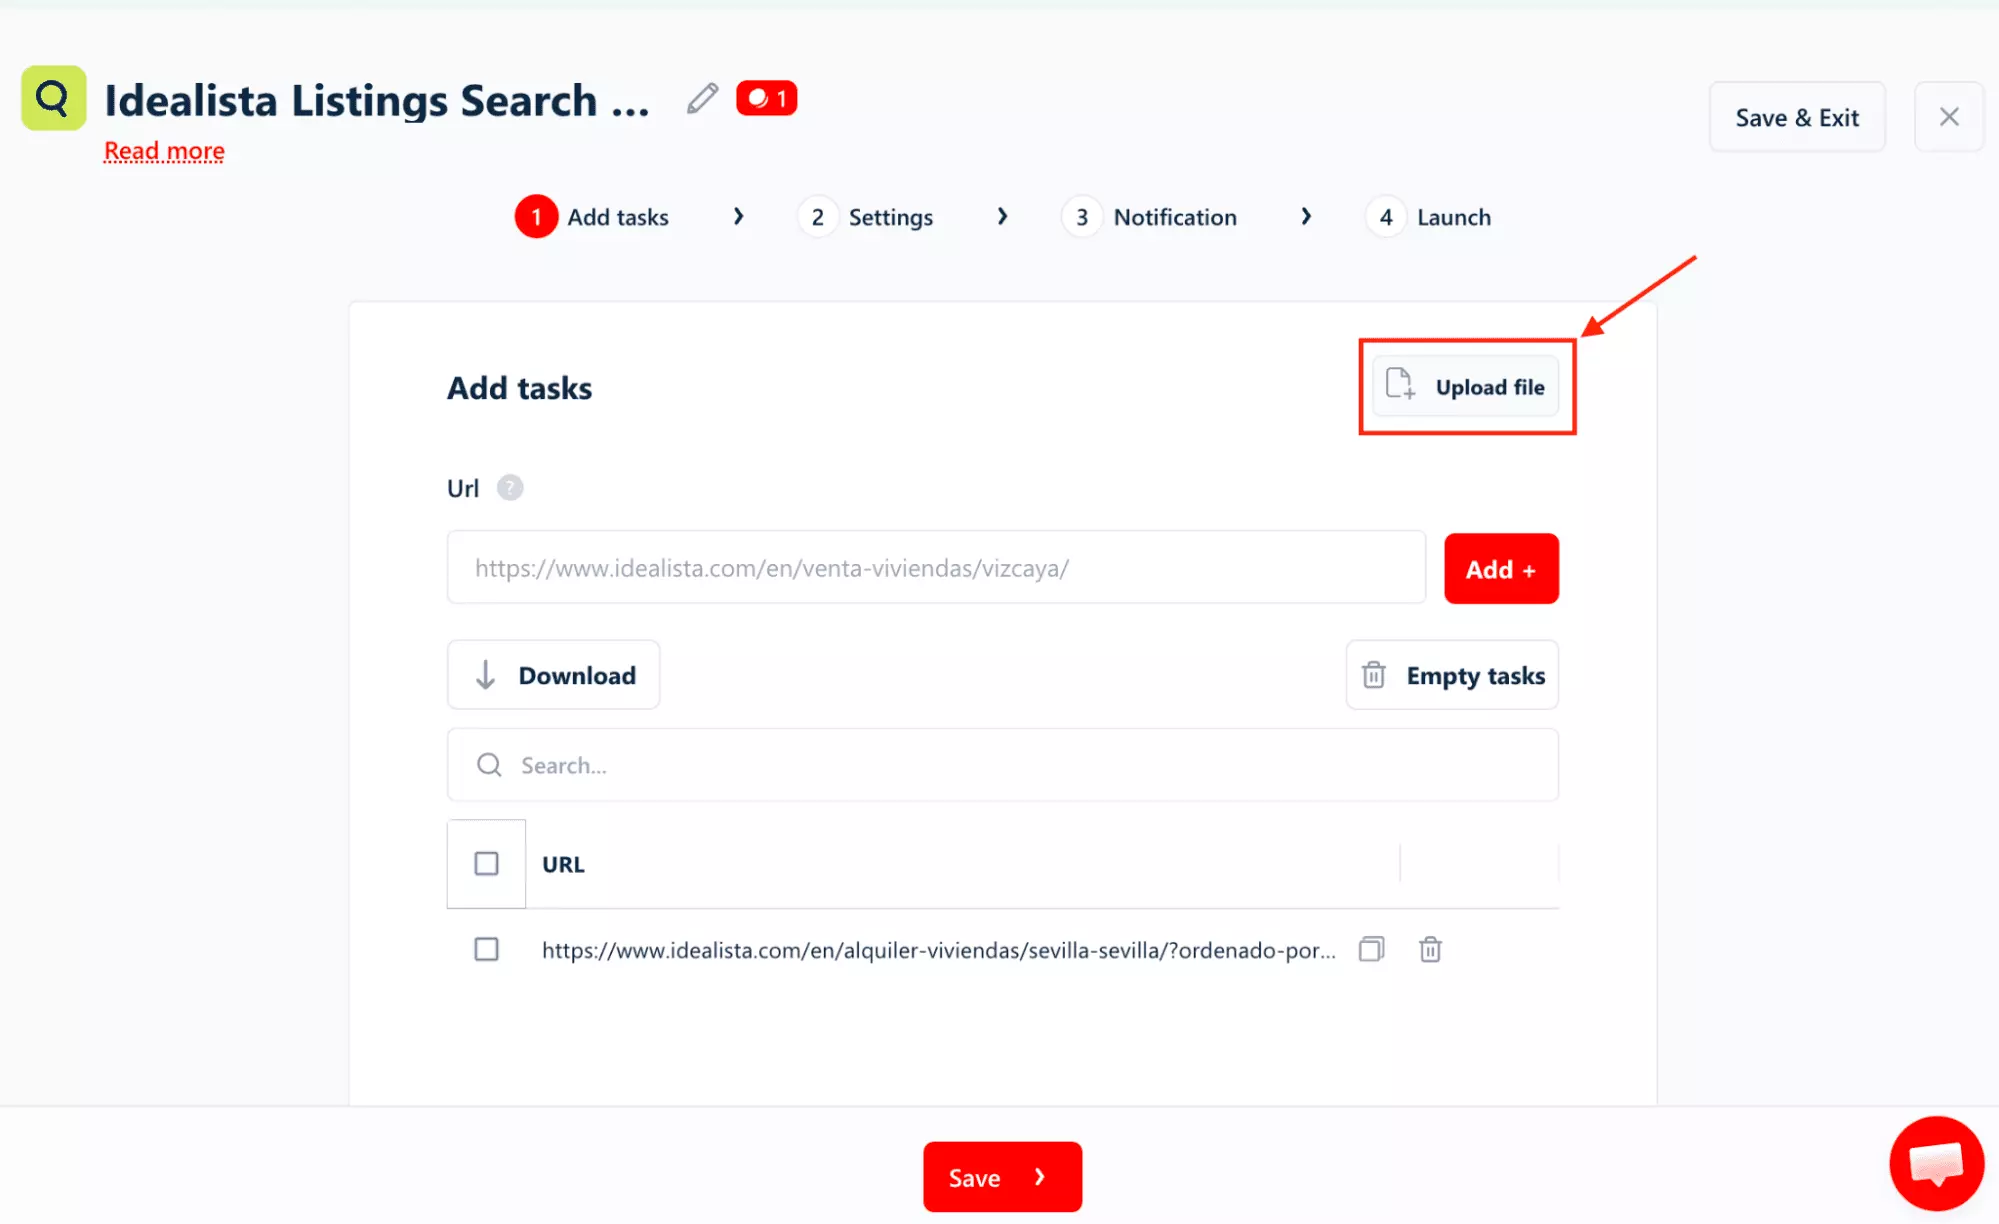Screen dimensions: 1999x1224
Task: Expand the step after Add tasks via its chevron
Action: point(739,216)
